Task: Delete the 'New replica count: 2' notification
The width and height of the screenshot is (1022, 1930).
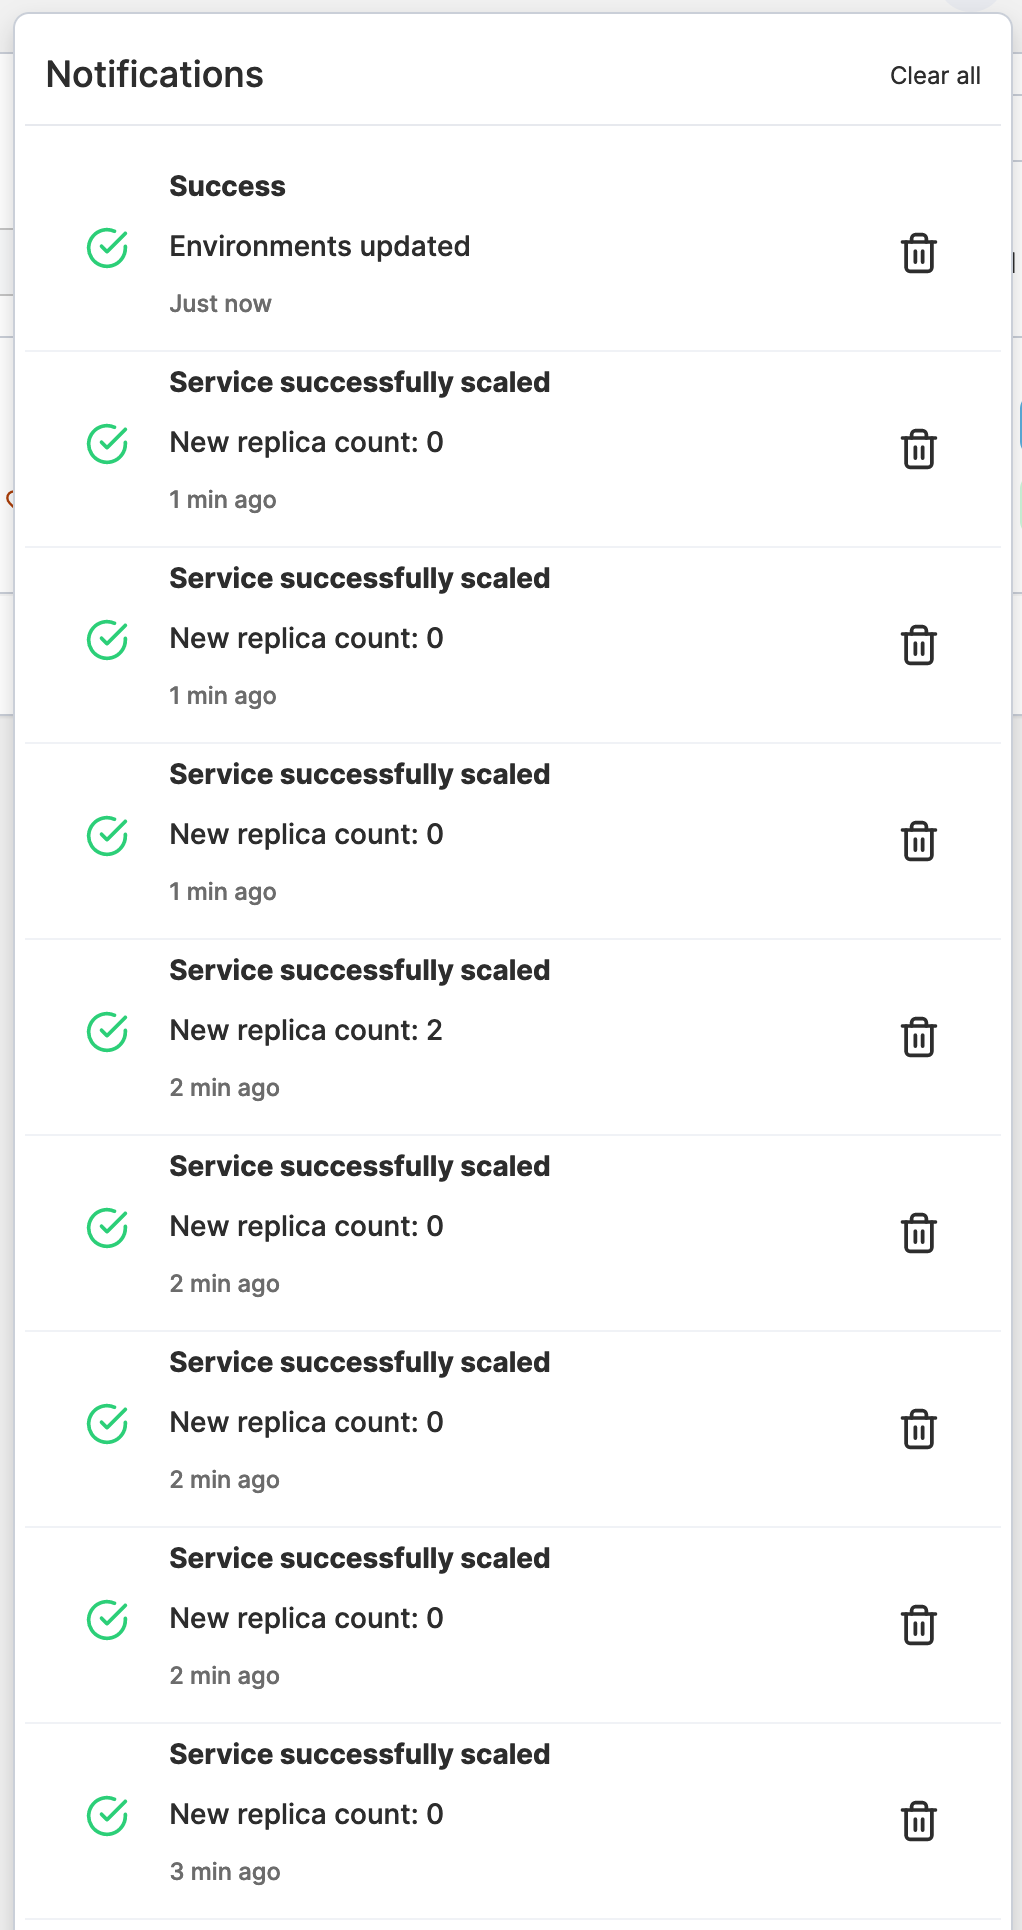Action: (x=918, y=1038)
